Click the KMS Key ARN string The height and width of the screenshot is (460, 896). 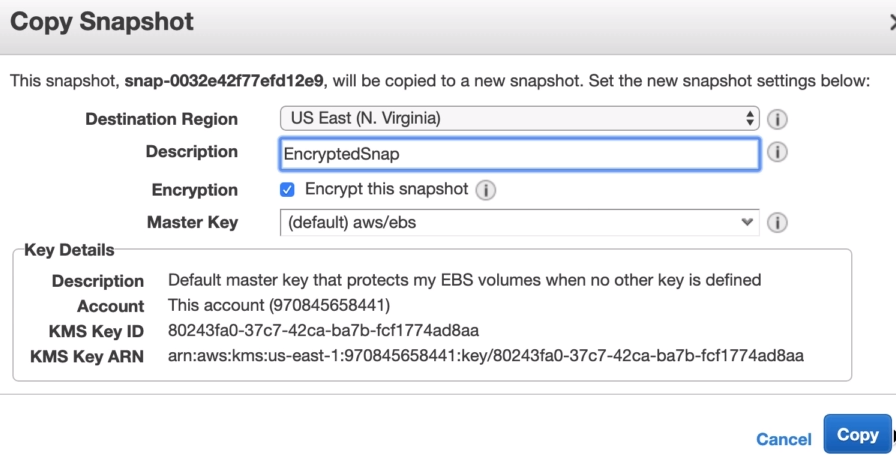point(486,356)
